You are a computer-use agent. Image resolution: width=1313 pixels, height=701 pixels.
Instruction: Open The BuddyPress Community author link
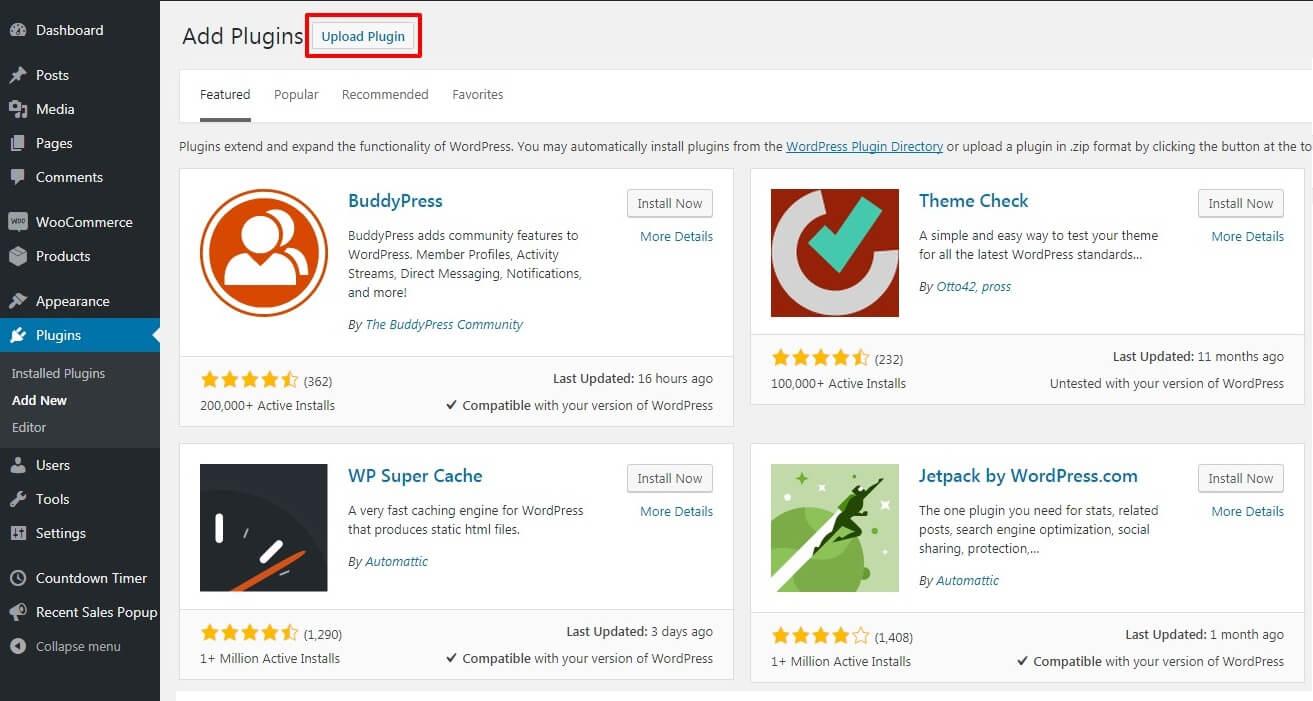pos(444,325)
